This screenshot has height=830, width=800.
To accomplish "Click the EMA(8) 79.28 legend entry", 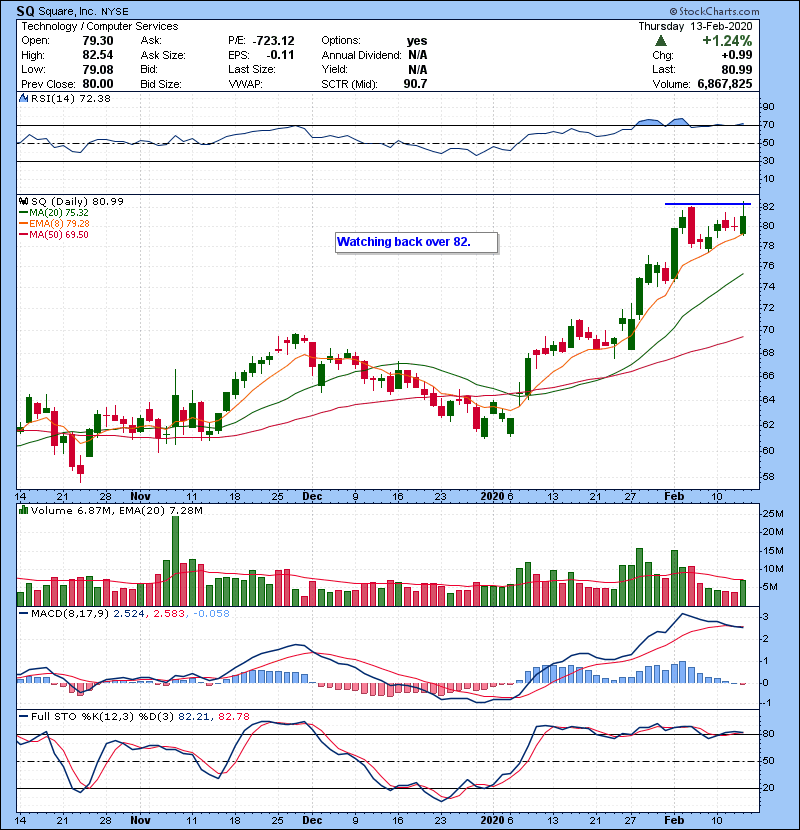I will click(55, 224).
